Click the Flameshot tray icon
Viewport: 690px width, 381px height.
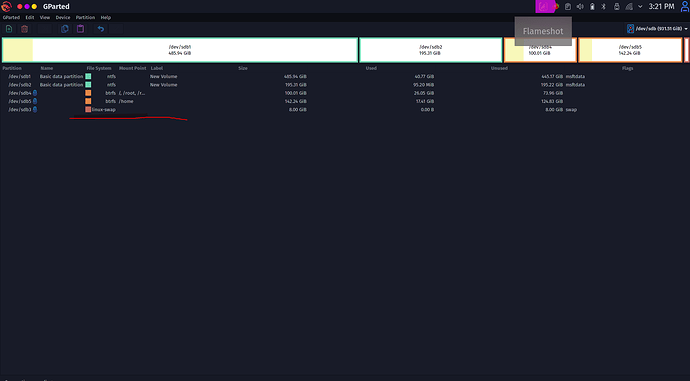[543, 7]
